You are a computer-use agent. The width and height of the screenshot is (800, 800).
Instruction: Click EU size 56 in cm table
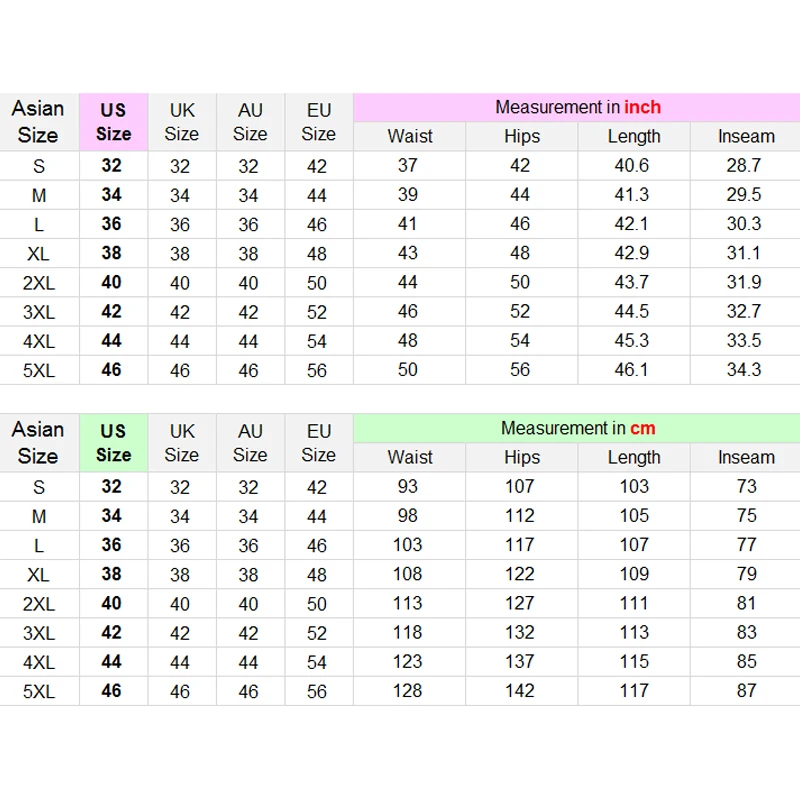pos(317,690)
